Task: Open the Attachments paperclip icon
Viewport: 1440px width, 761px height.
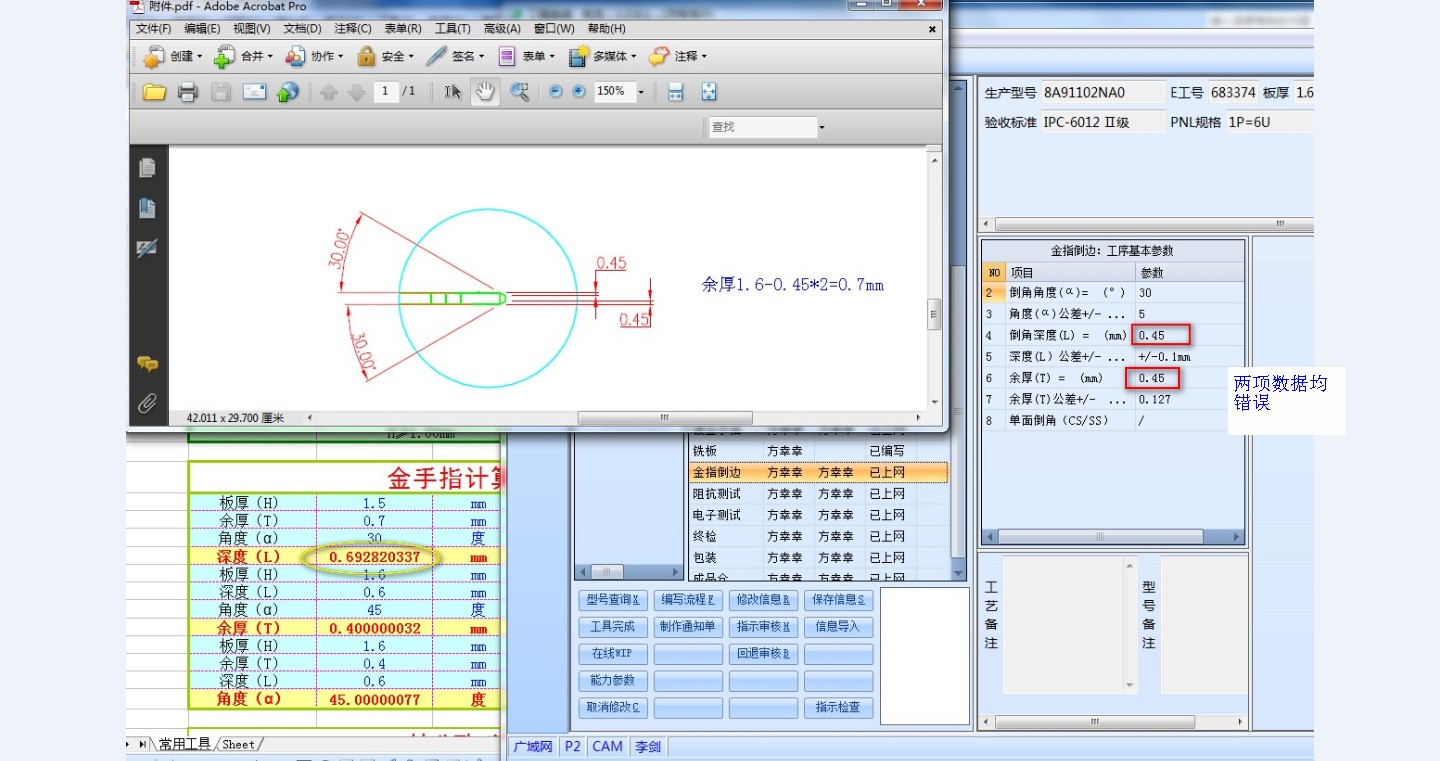Action: (147, 404)
